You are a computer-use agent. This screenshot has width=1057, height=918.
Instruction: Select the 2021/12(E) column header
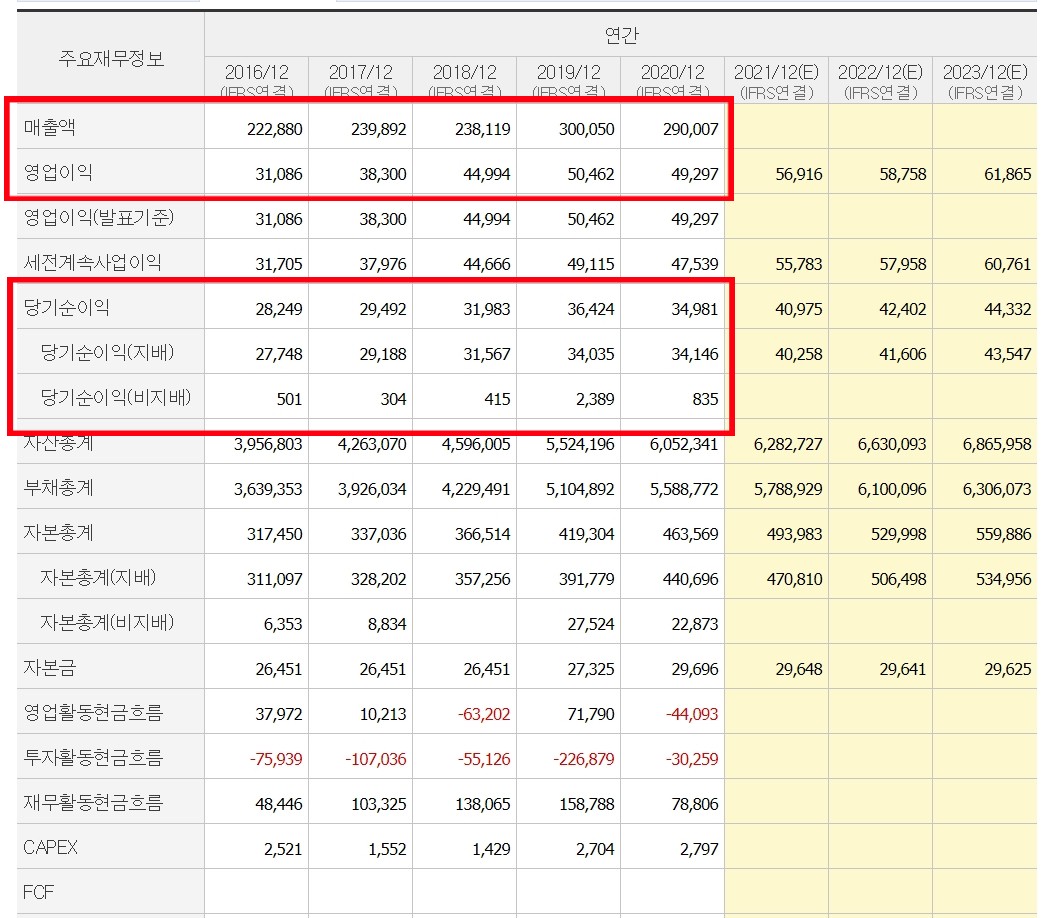pyautogui.click(x=777, y=80)
